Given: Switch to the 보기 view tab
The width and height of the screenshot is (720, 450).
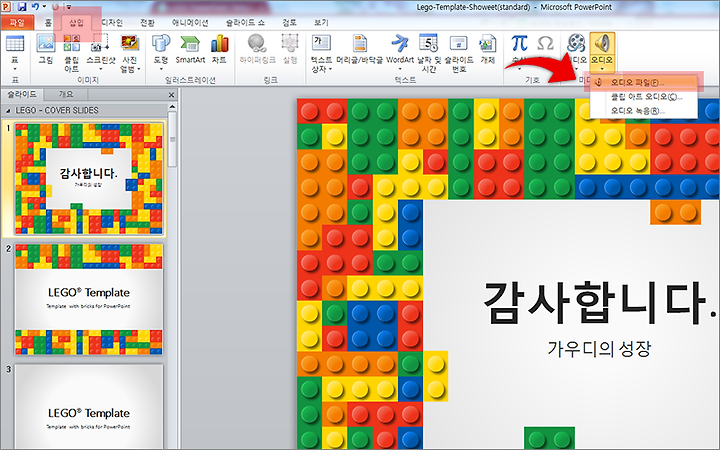Looking at the screenshot, I should pos(321,22).
